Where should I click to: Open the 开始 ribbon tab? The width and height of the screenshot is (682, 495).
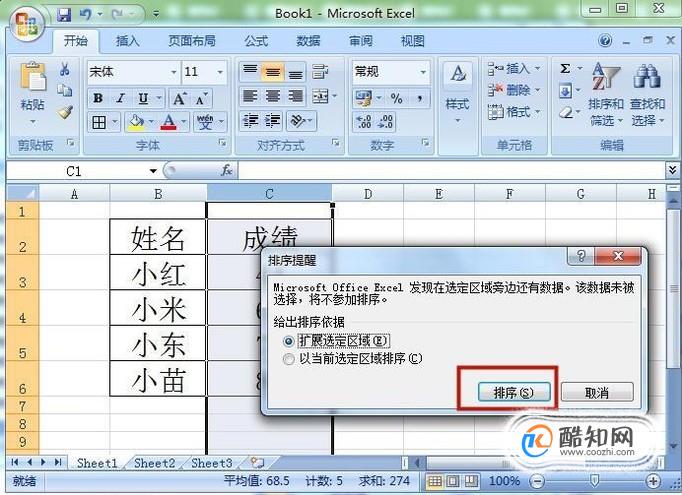(x=76, y=41)
